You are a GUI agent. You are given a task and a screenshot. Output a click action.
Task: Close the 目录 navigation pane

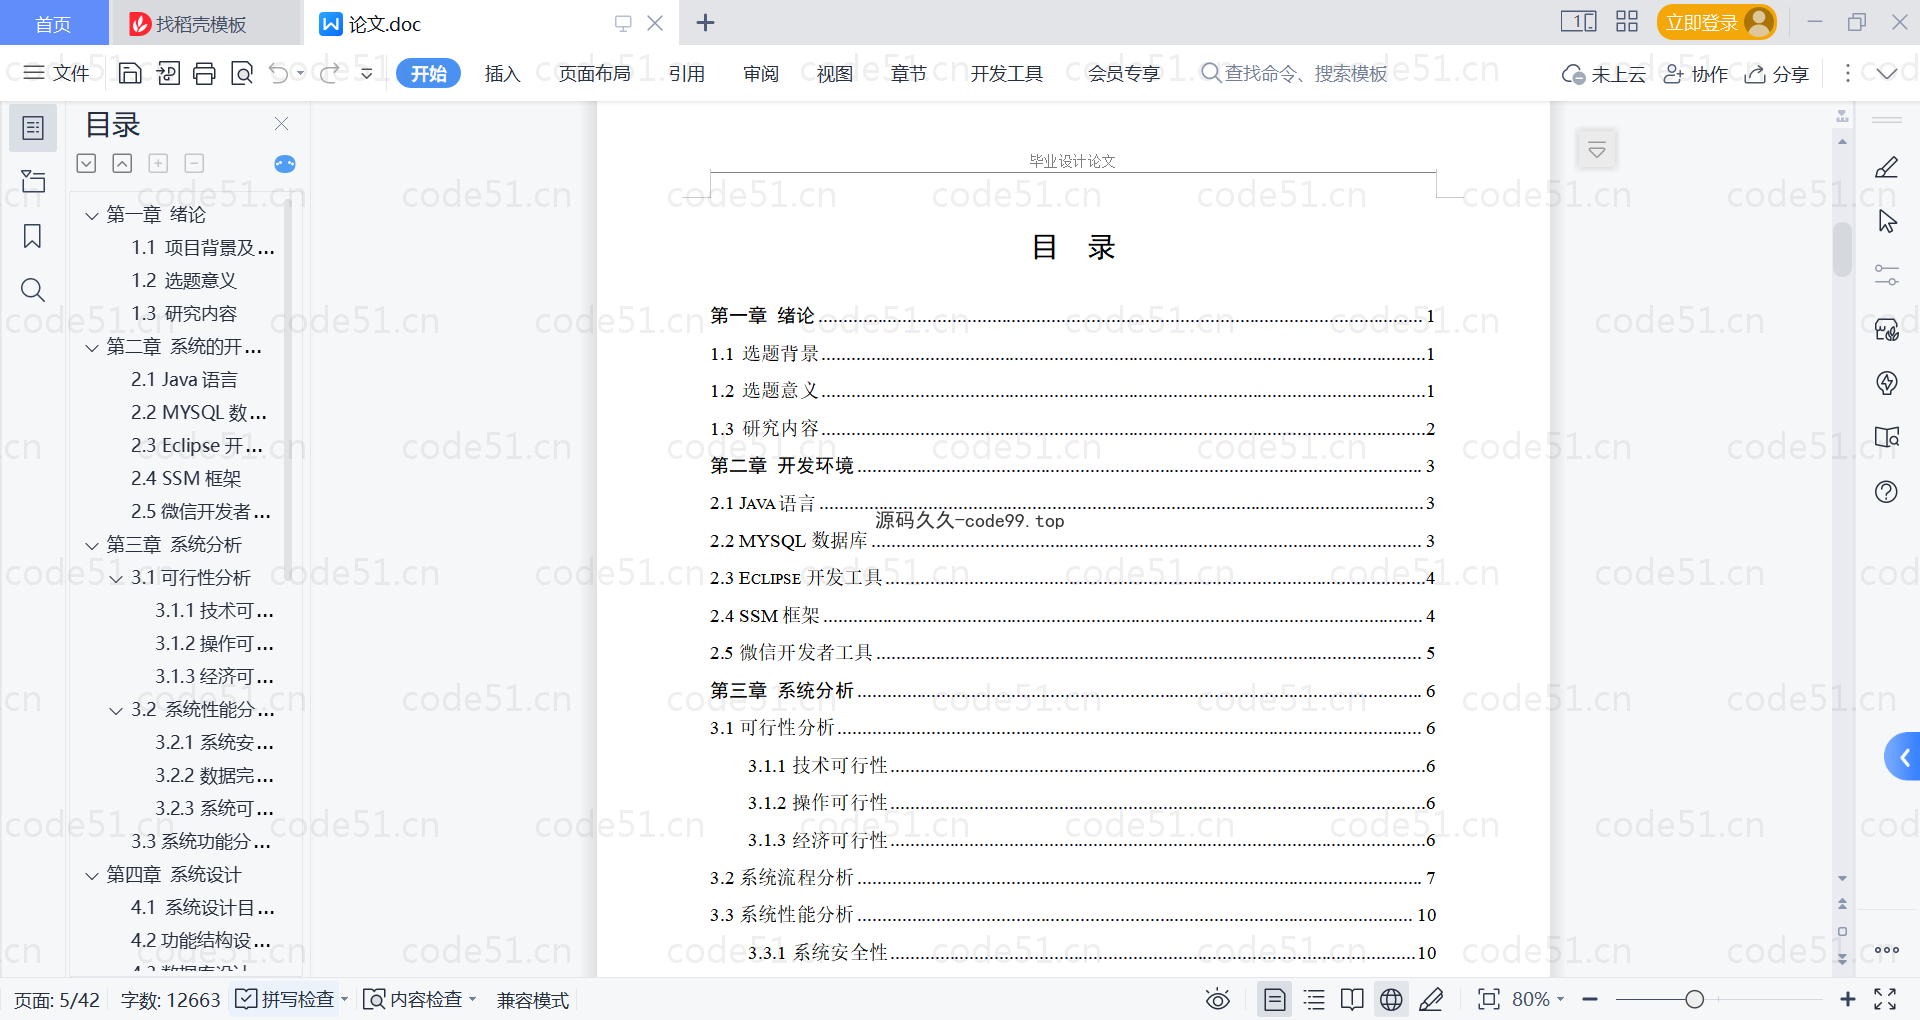[x=281, y=123]
